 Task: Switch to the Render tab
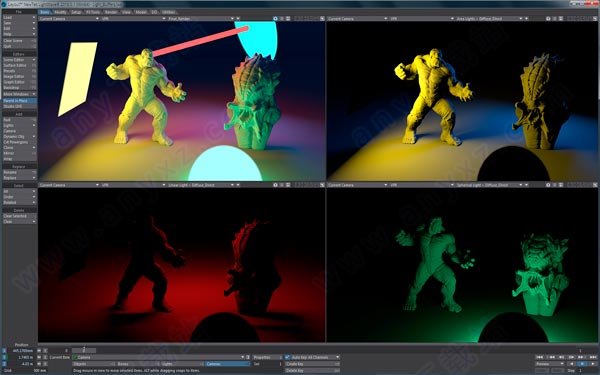click(x=111, y=12)
